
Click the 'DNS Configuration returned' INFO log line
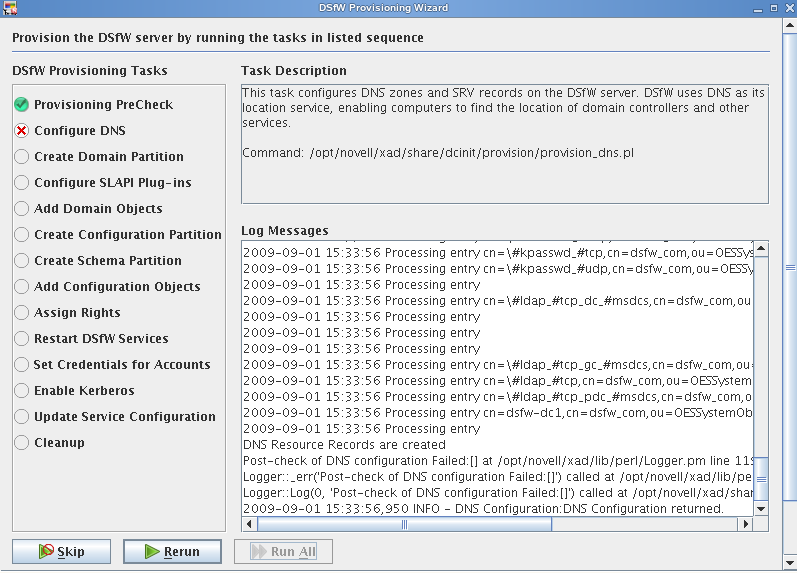tap(483, 509)
